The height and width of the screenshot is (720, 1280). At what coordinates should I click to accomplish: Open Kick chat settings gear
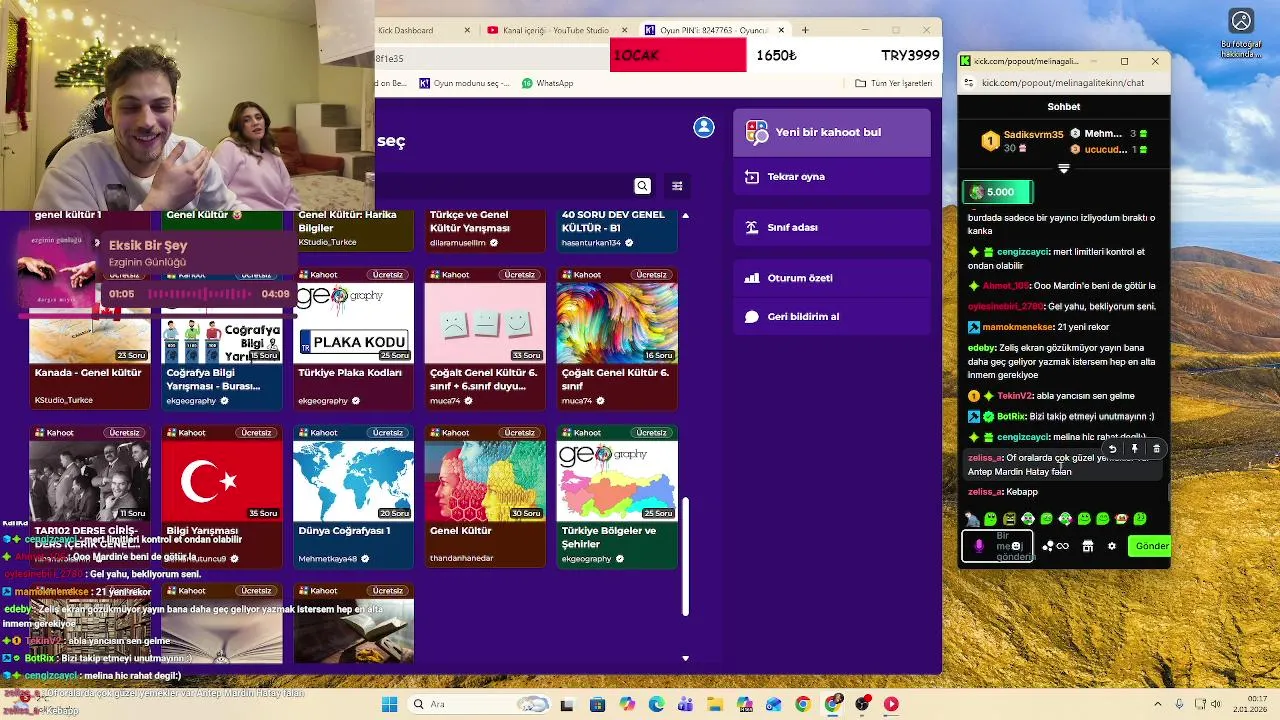tap(1111, 546)
